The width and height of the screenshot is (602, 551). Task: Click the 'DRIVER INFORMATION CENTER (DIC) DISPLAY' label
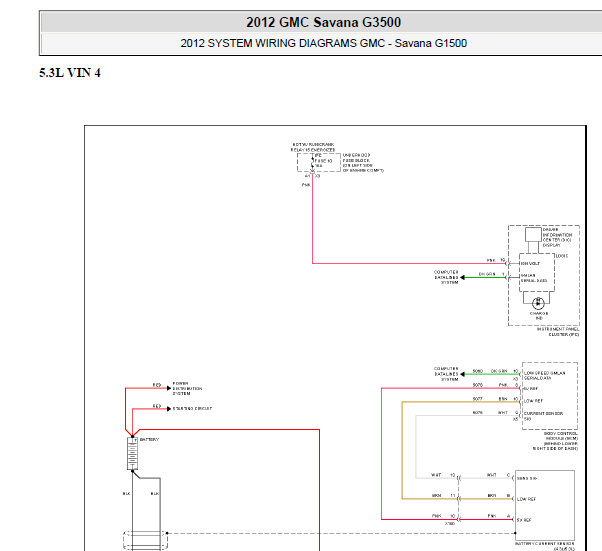tap(557, 237)
